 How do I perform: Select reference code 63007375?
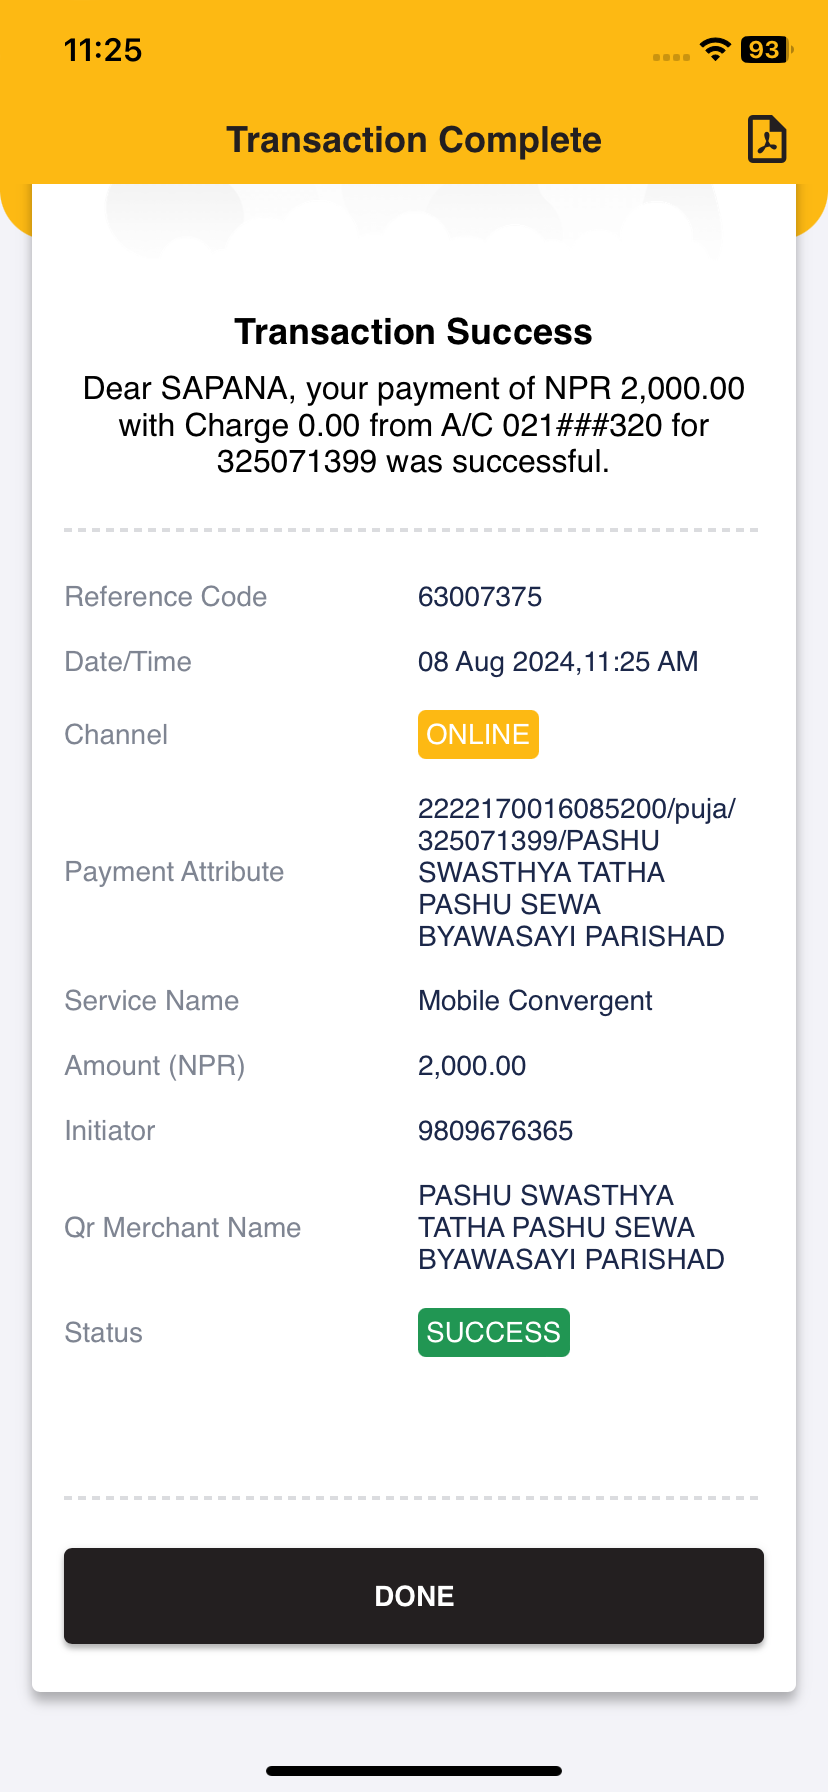click(480, 597)
